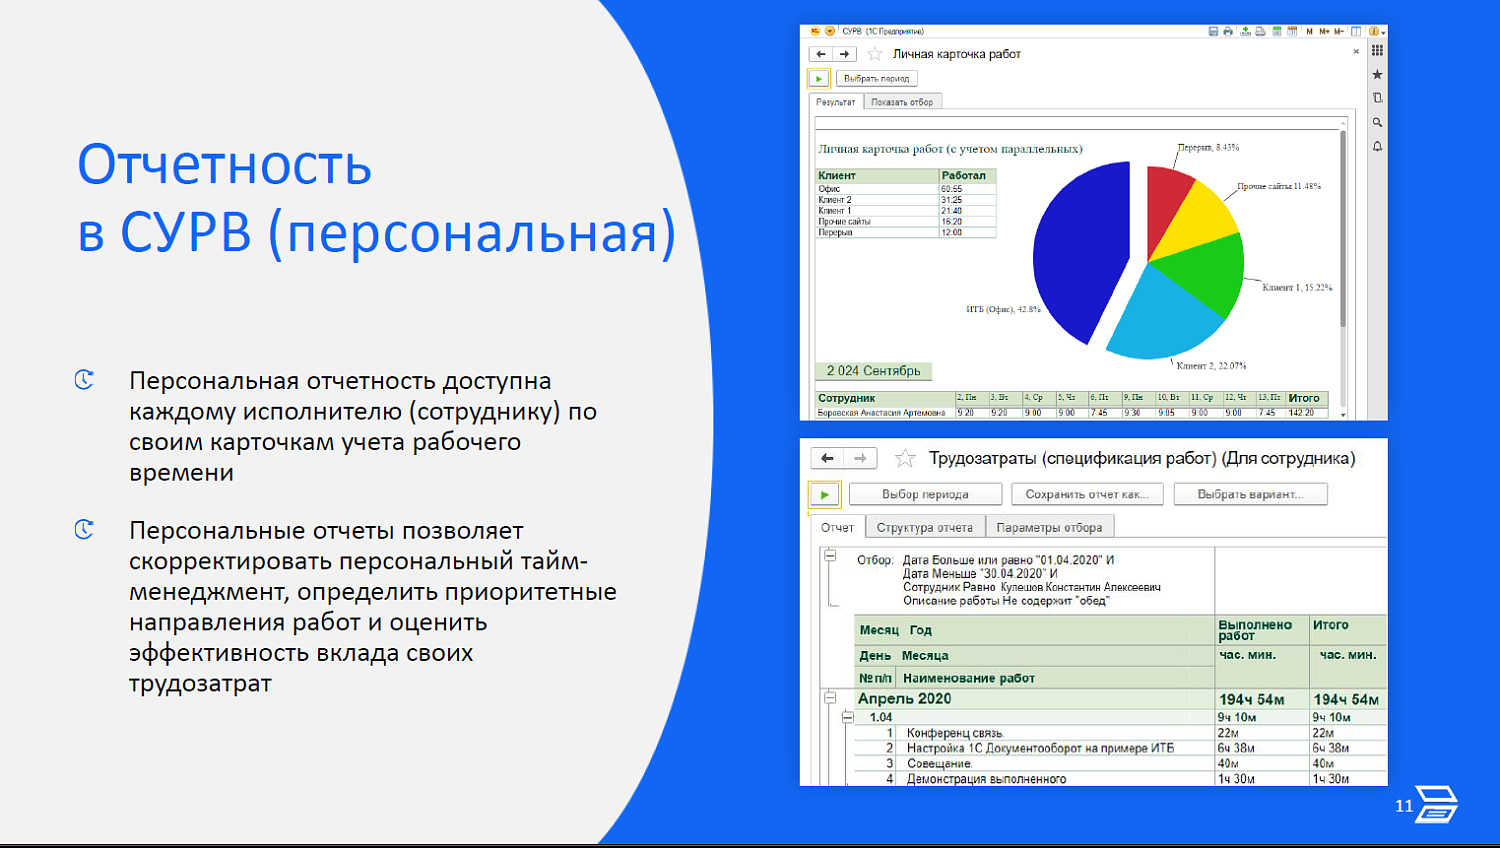The image size is (1500, 848).
Task: Select the Прочие сайты row in client table
Action: [906, 222]
